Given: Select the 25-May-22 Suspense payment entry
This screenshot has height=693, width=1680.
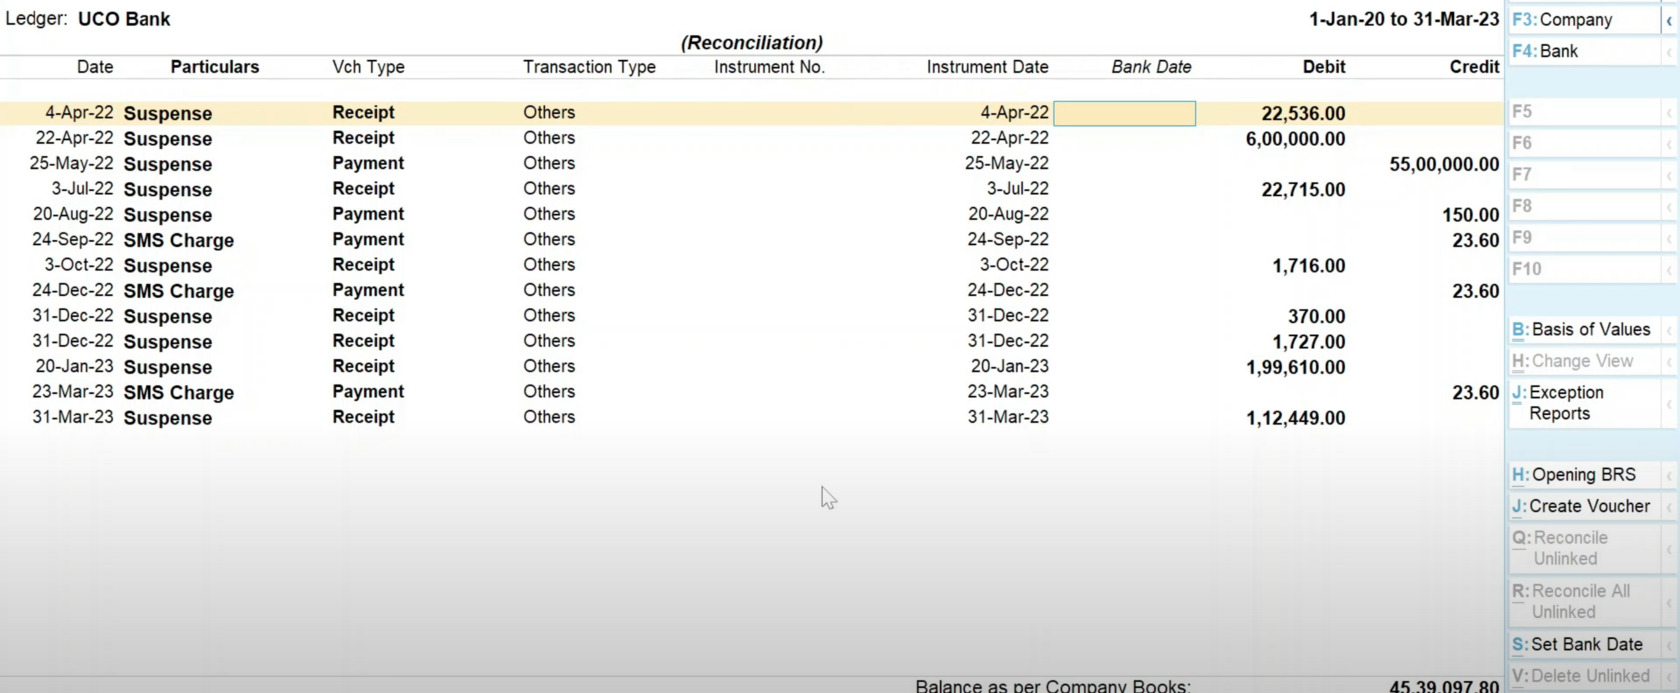Looking at the screenshot, I should 750,164.
